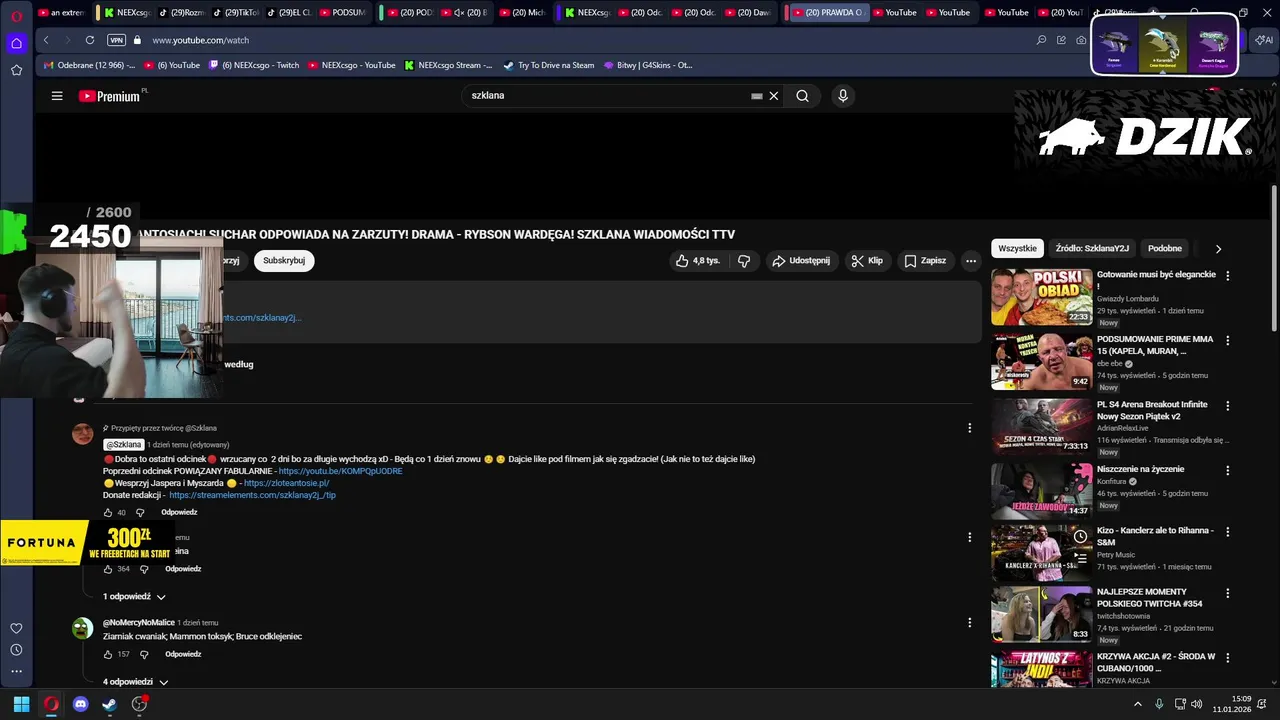This screenshot has width=1280, height=720.
Task: Reply to the pinned Szklana comment
Action: (x=179, y=512)
